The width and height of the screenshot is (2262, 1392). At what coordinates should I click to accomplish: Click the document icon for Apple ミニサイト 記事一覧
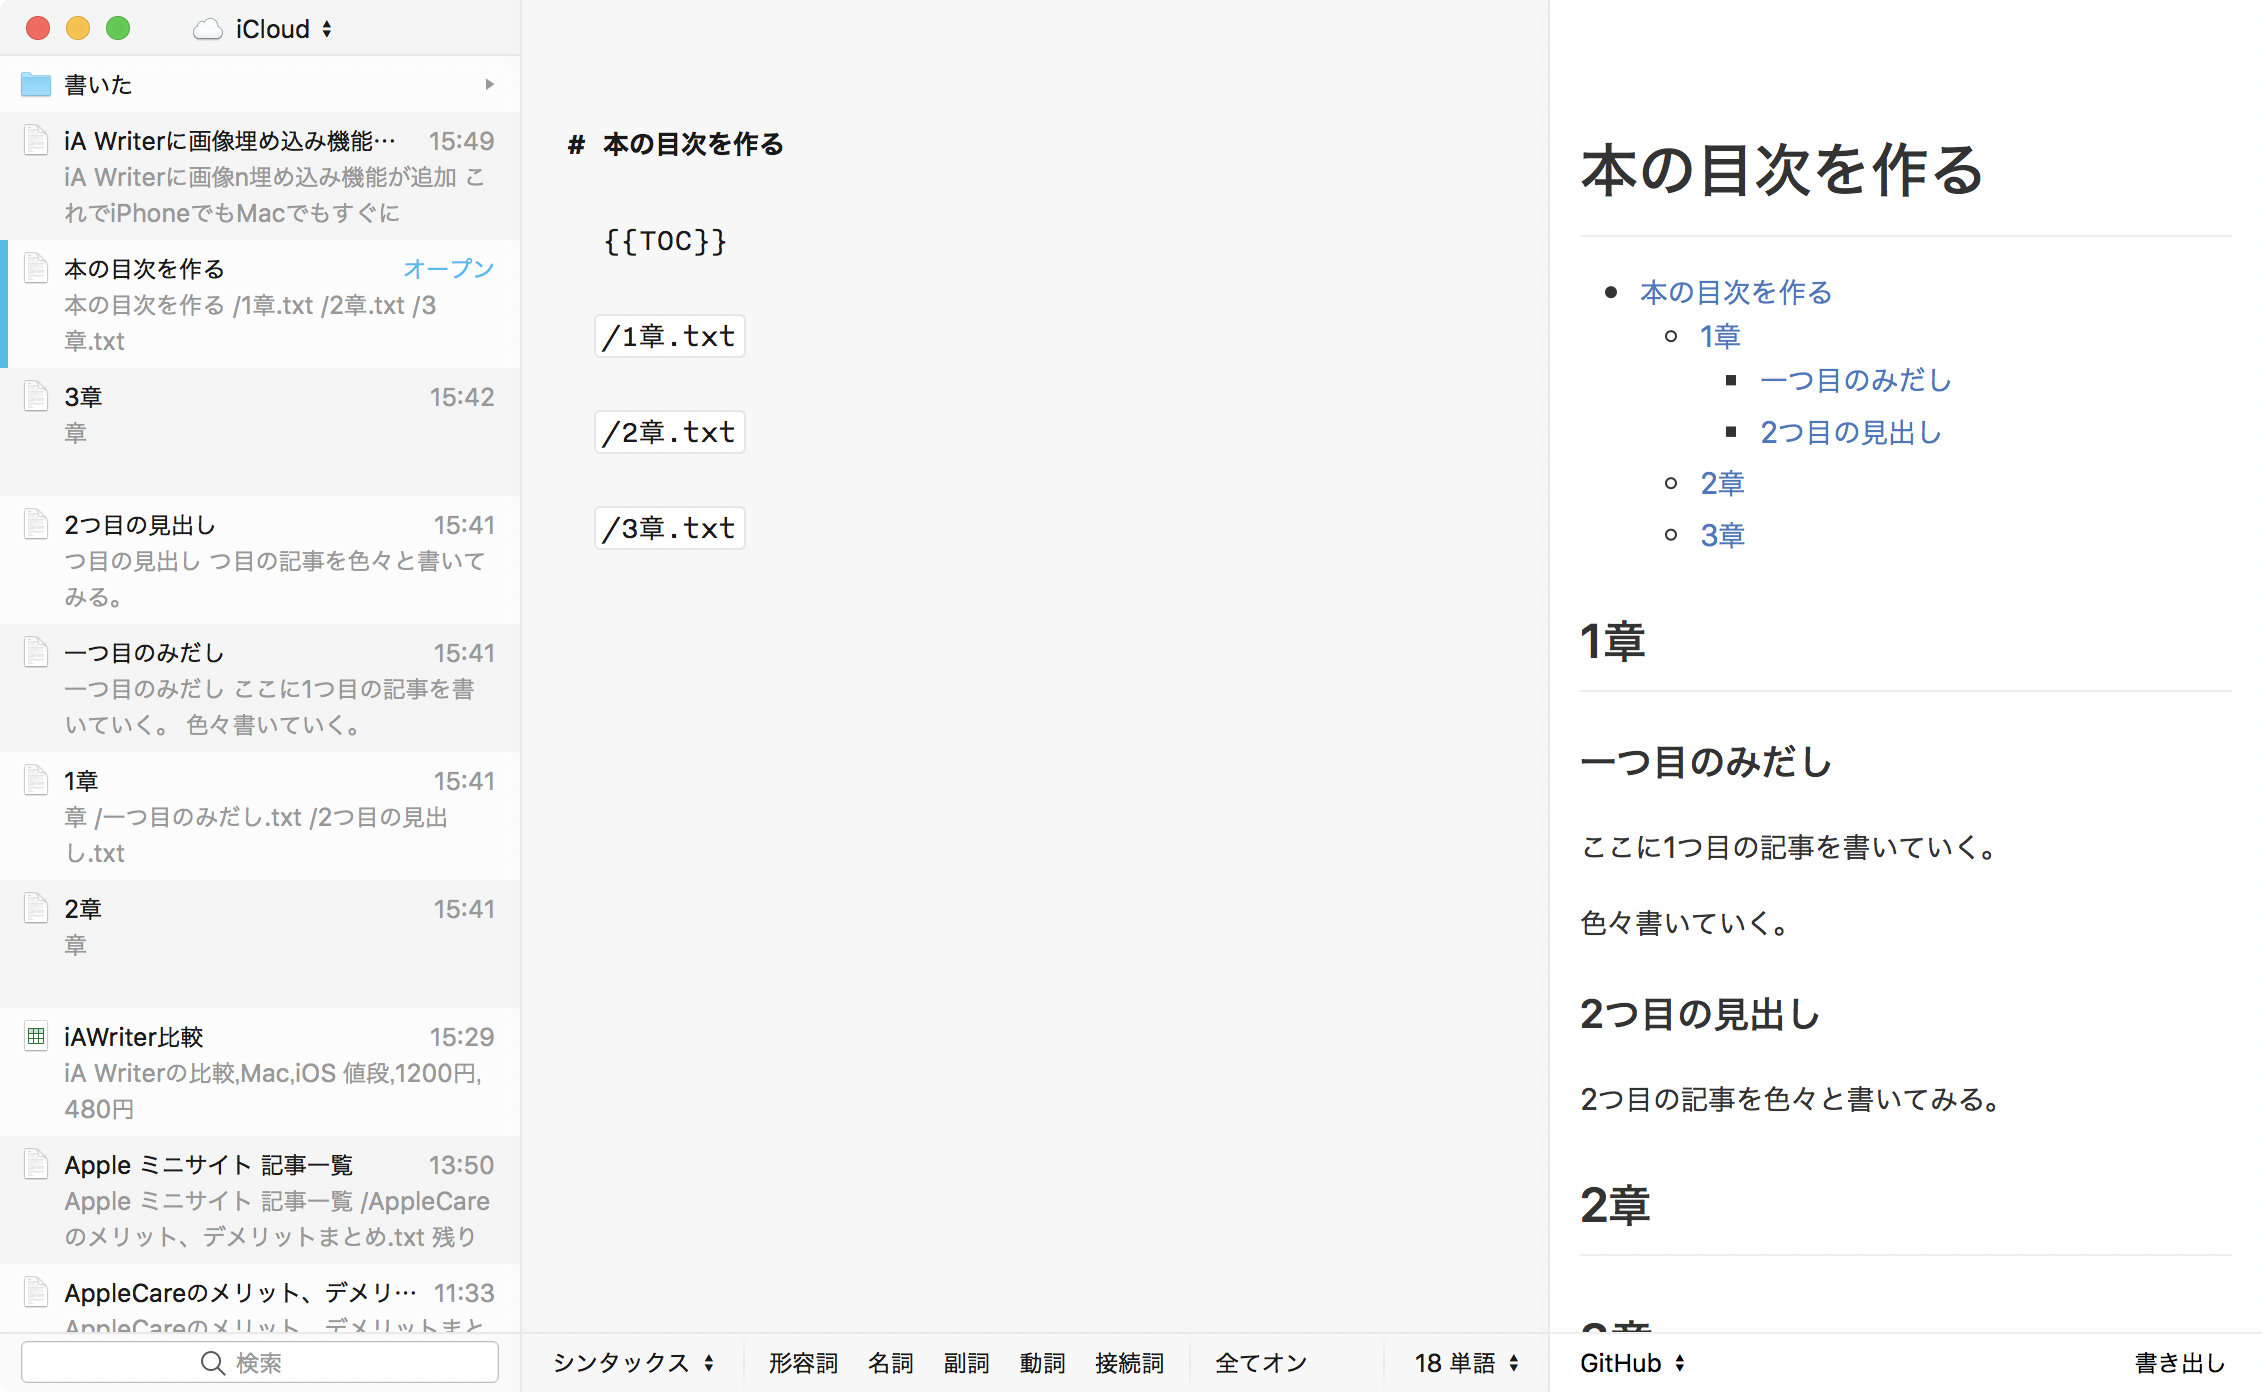point(36,1165)
